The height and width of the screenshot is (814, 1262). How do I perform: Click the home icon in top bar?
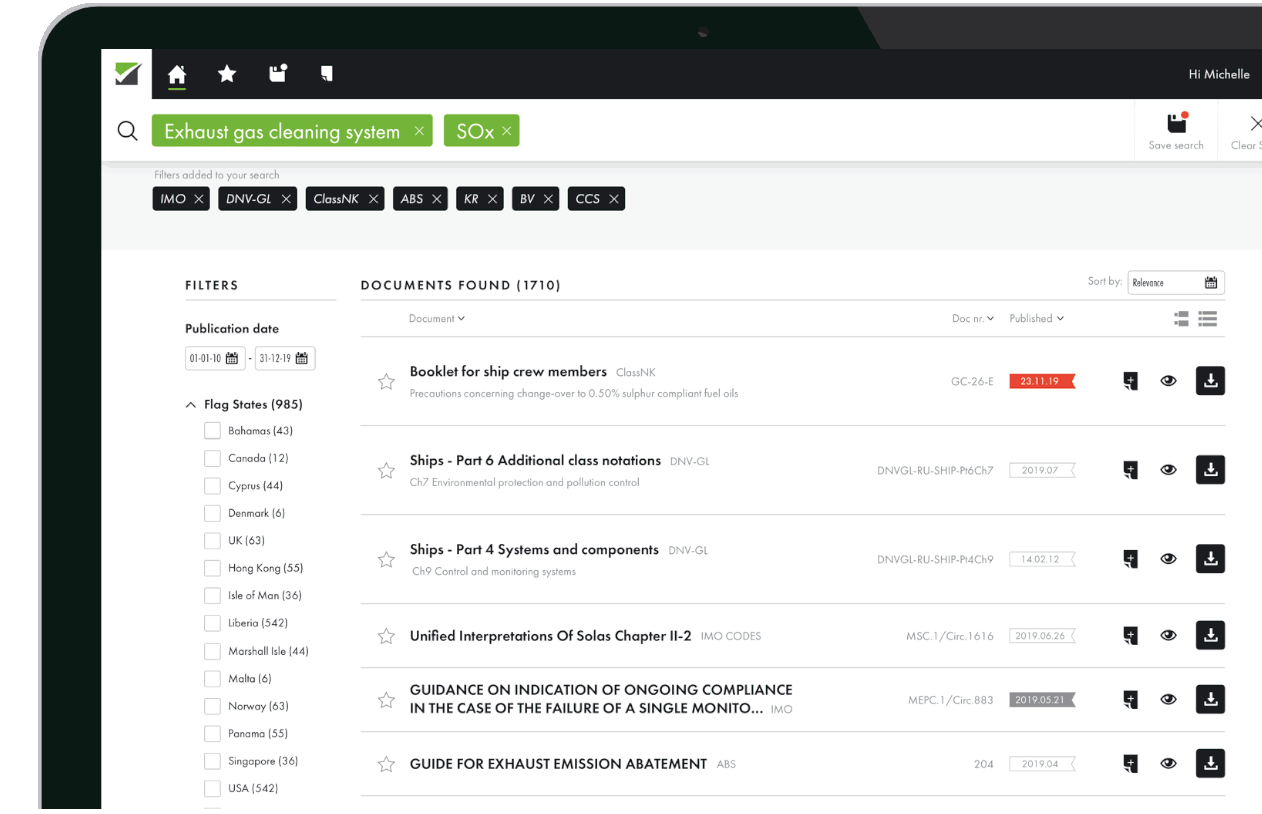[x=177, y=75]
